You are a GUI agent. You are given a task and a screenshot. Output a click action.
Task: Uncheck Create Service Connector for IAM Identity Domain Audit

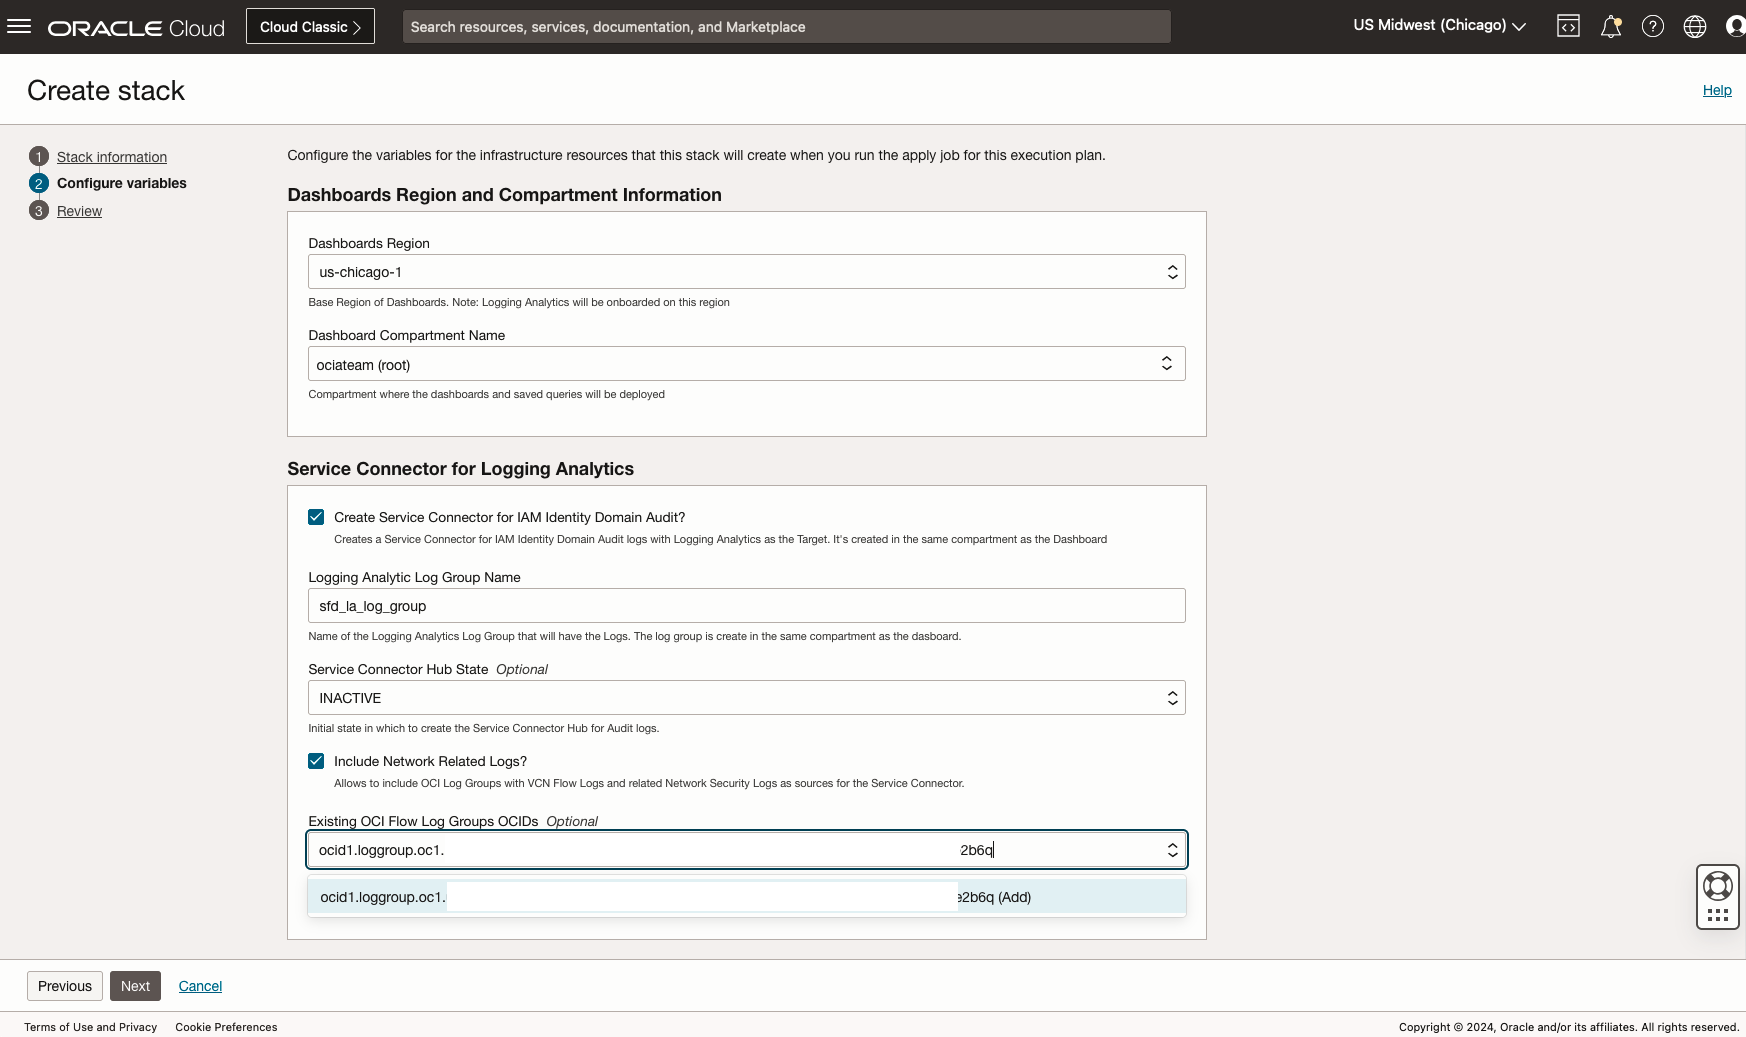(316, 516)
